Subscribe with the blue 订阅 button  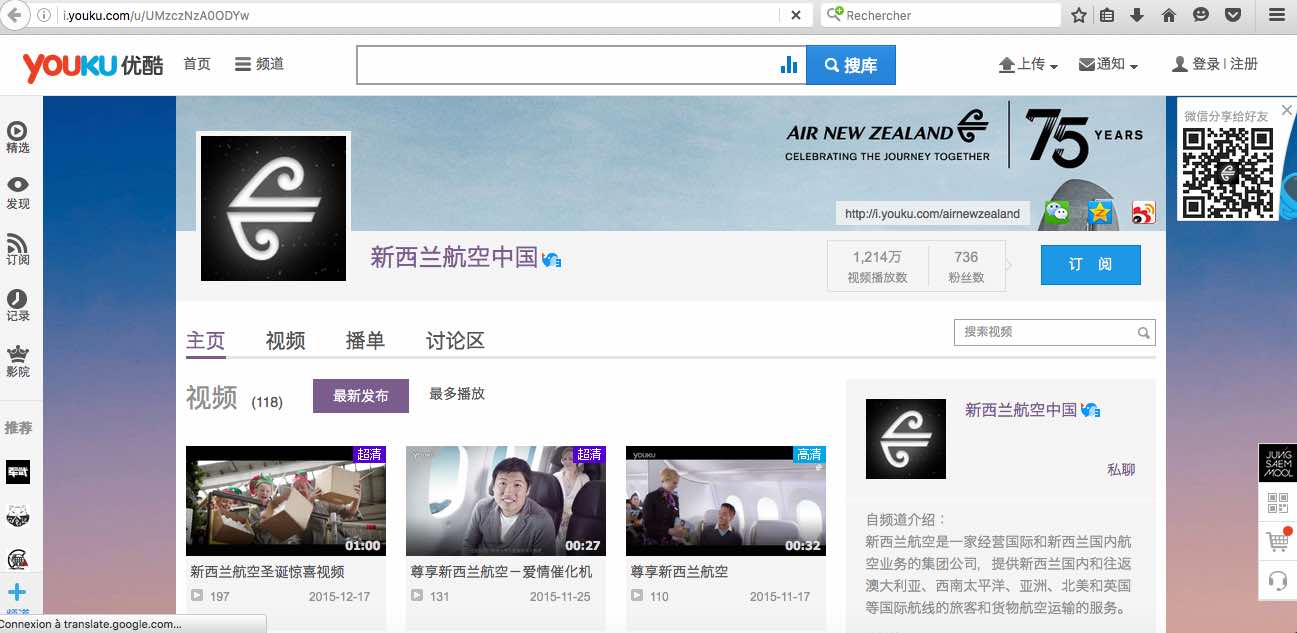tap(1090, 265)
